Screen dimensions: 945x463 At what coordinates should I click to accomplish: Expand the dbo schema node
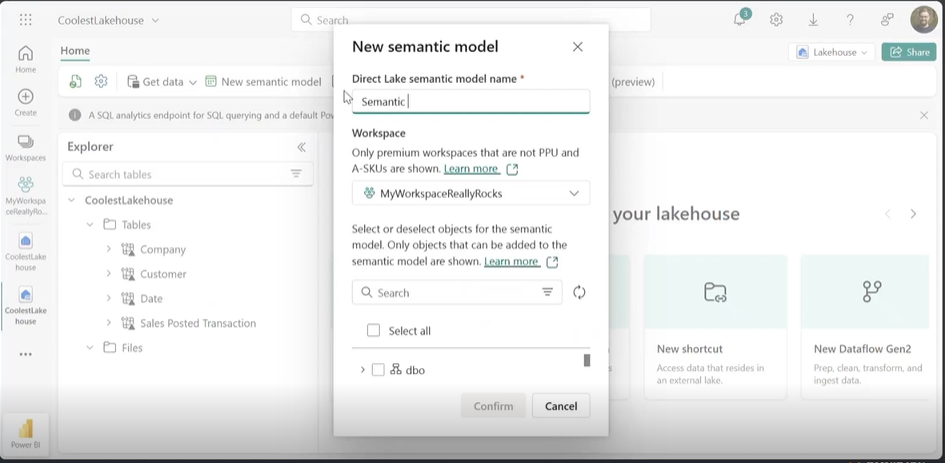point(362,370)
